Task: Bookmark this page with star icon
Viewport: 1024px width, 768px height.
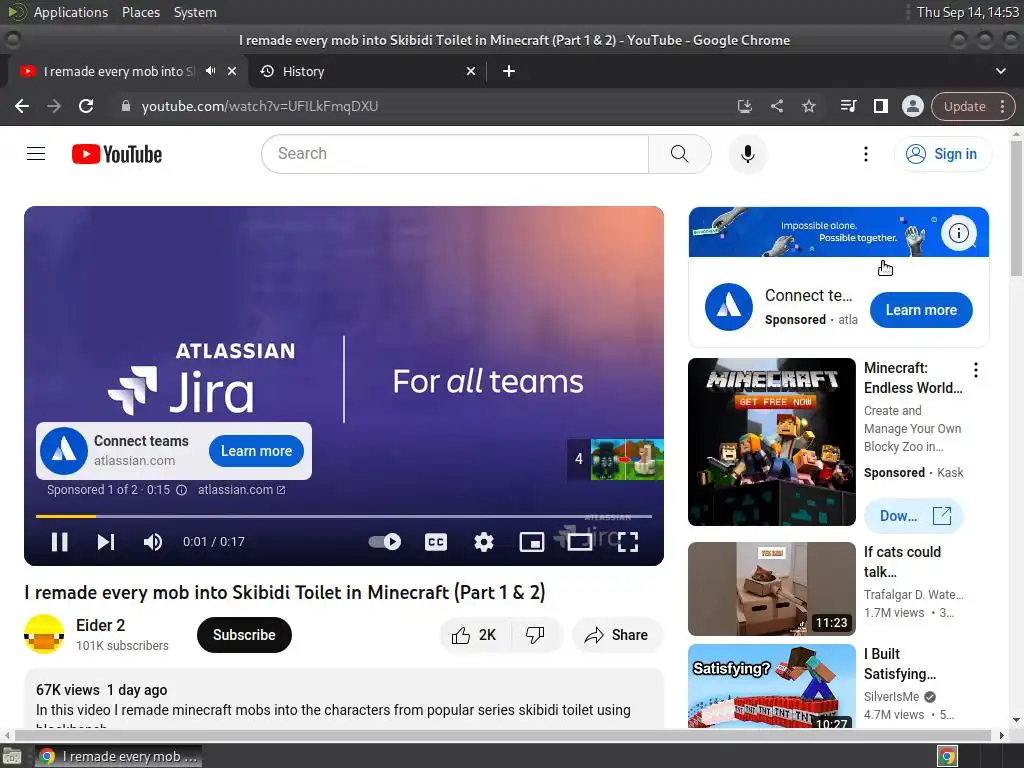Action: click(808, 106)
